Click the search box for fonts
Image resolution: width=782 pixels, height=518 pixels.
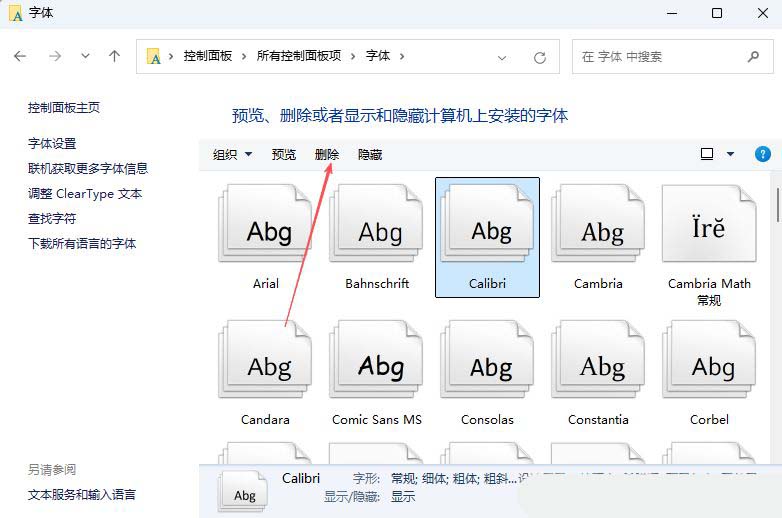click(x=672, y=56)
